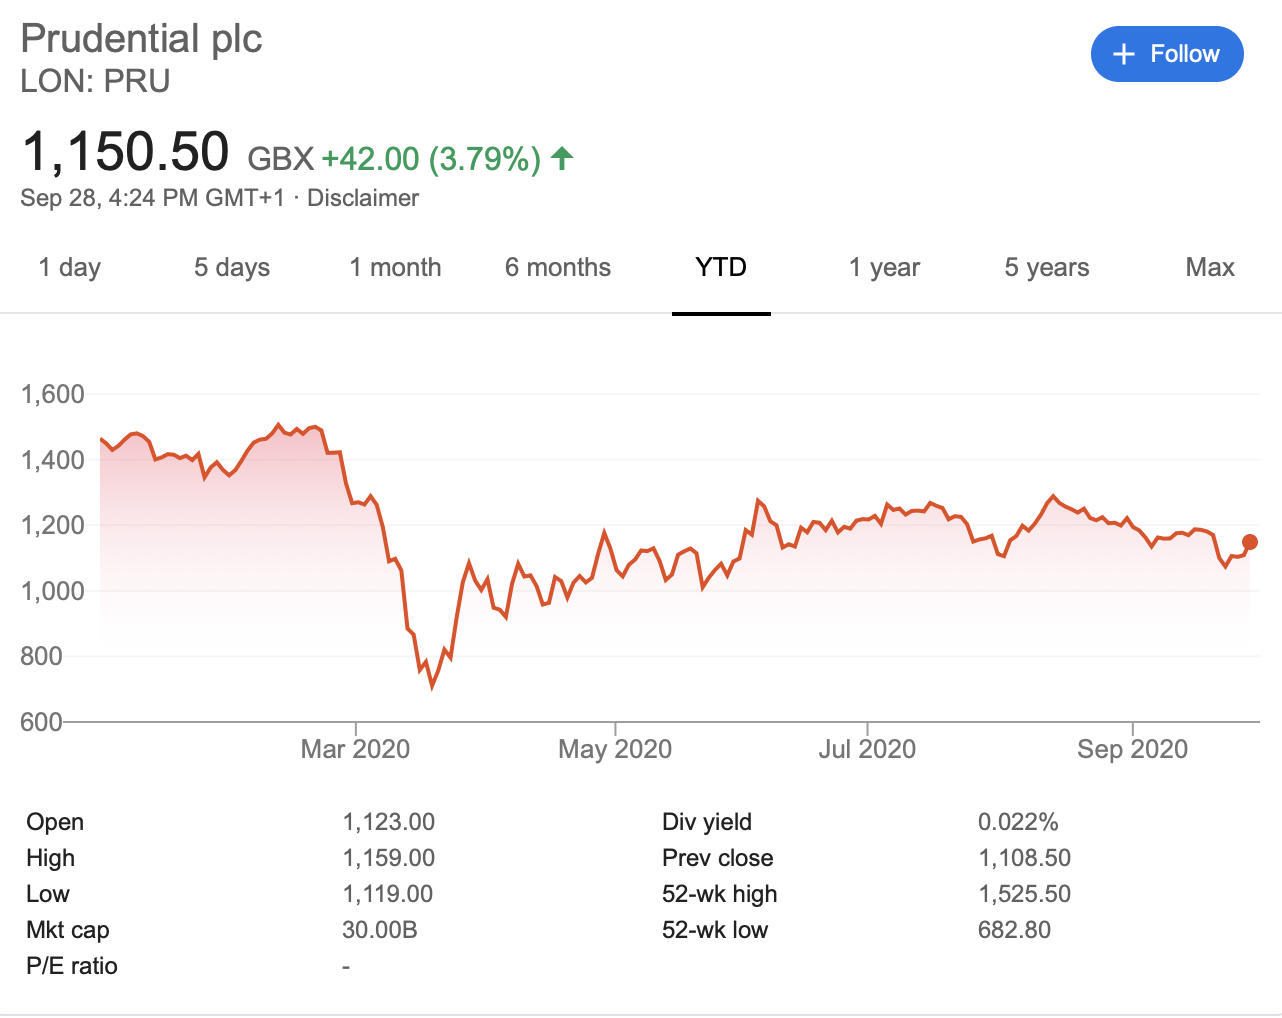This screenshot has height=1018, width=1282.
Task: Display the Max historical chart
Action: click(1210, 267)
